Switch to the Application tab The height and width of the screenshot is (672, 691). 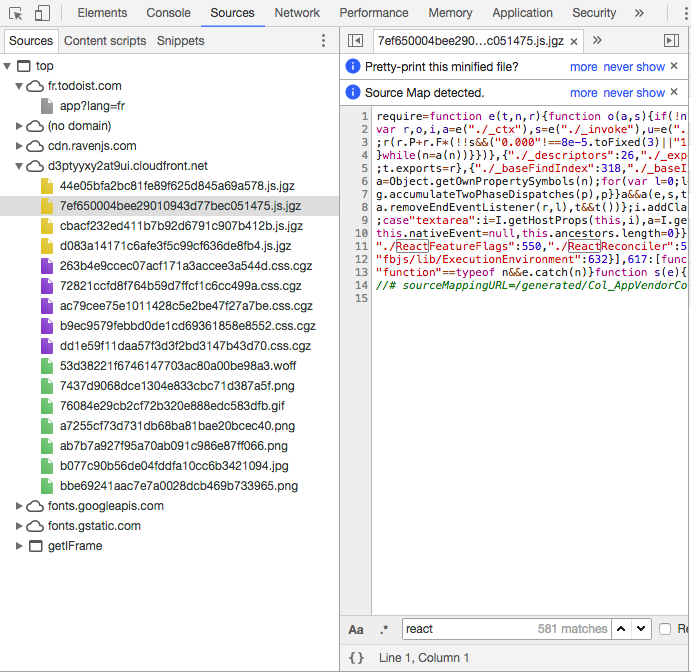point(522,13)
